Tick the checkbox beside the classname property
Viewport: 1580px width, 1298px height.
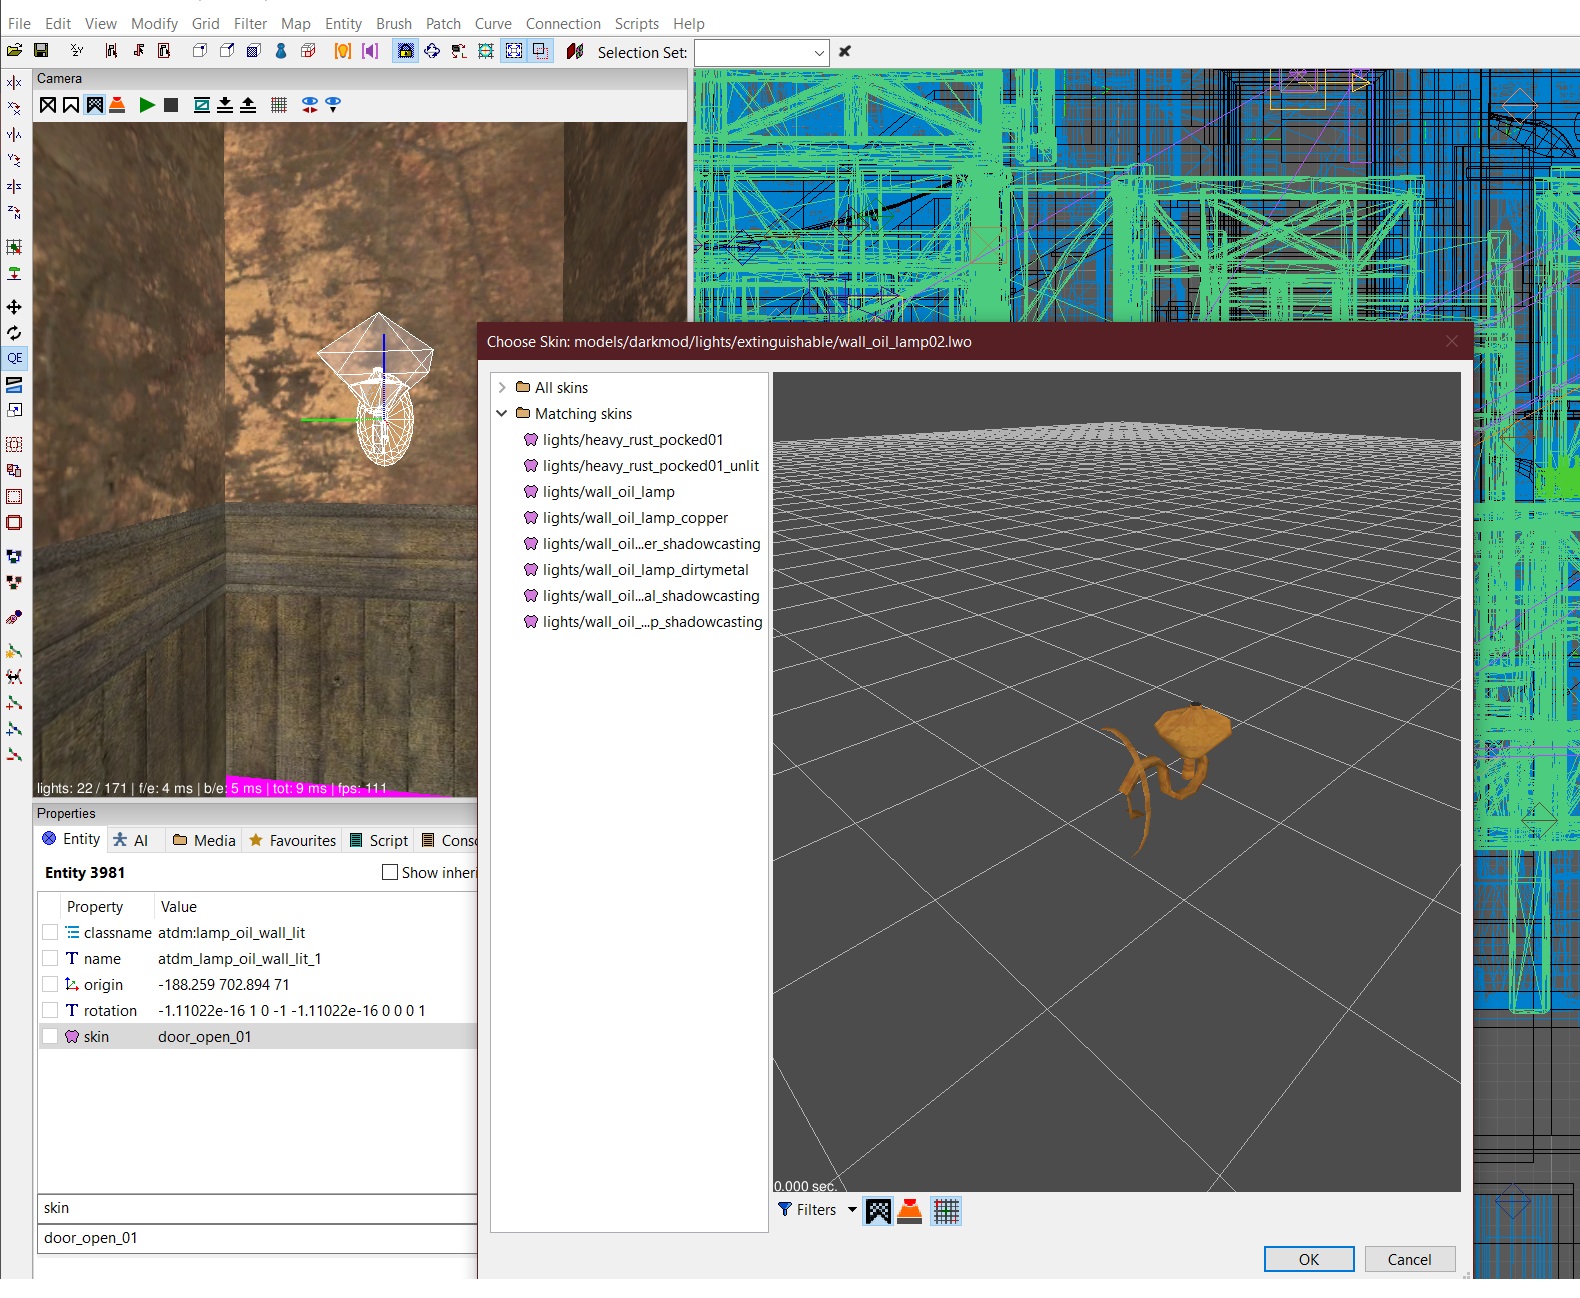50,933
